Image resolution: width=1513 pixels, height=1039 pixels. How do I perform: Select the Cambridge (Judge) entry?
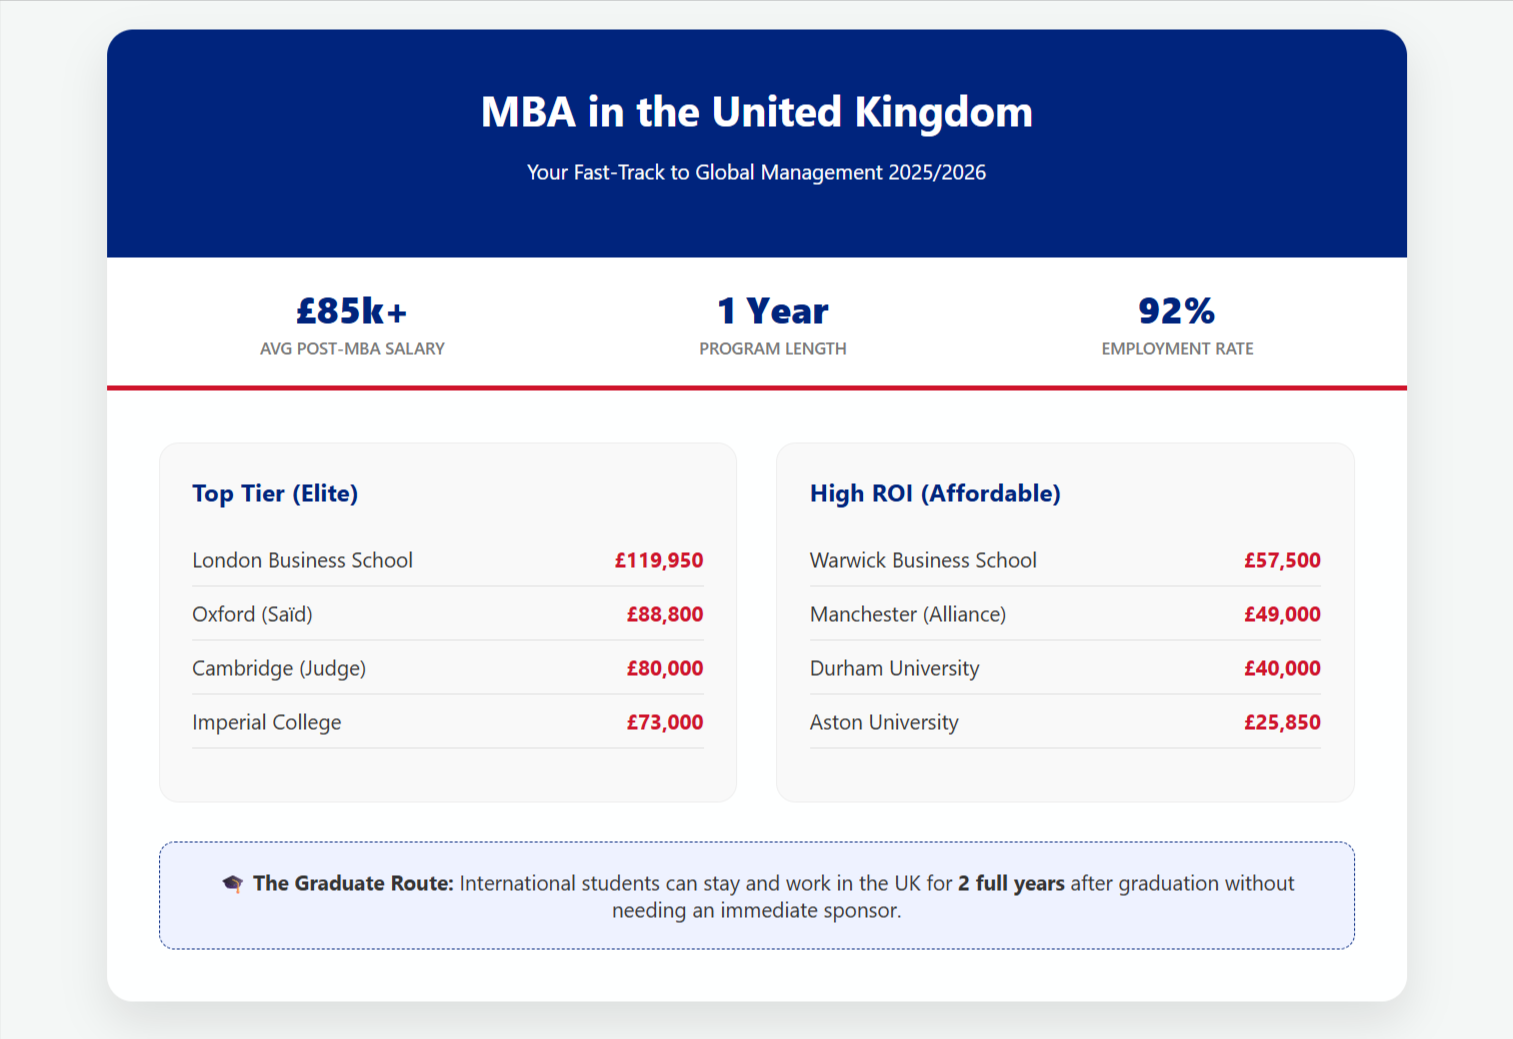[279, 668]
